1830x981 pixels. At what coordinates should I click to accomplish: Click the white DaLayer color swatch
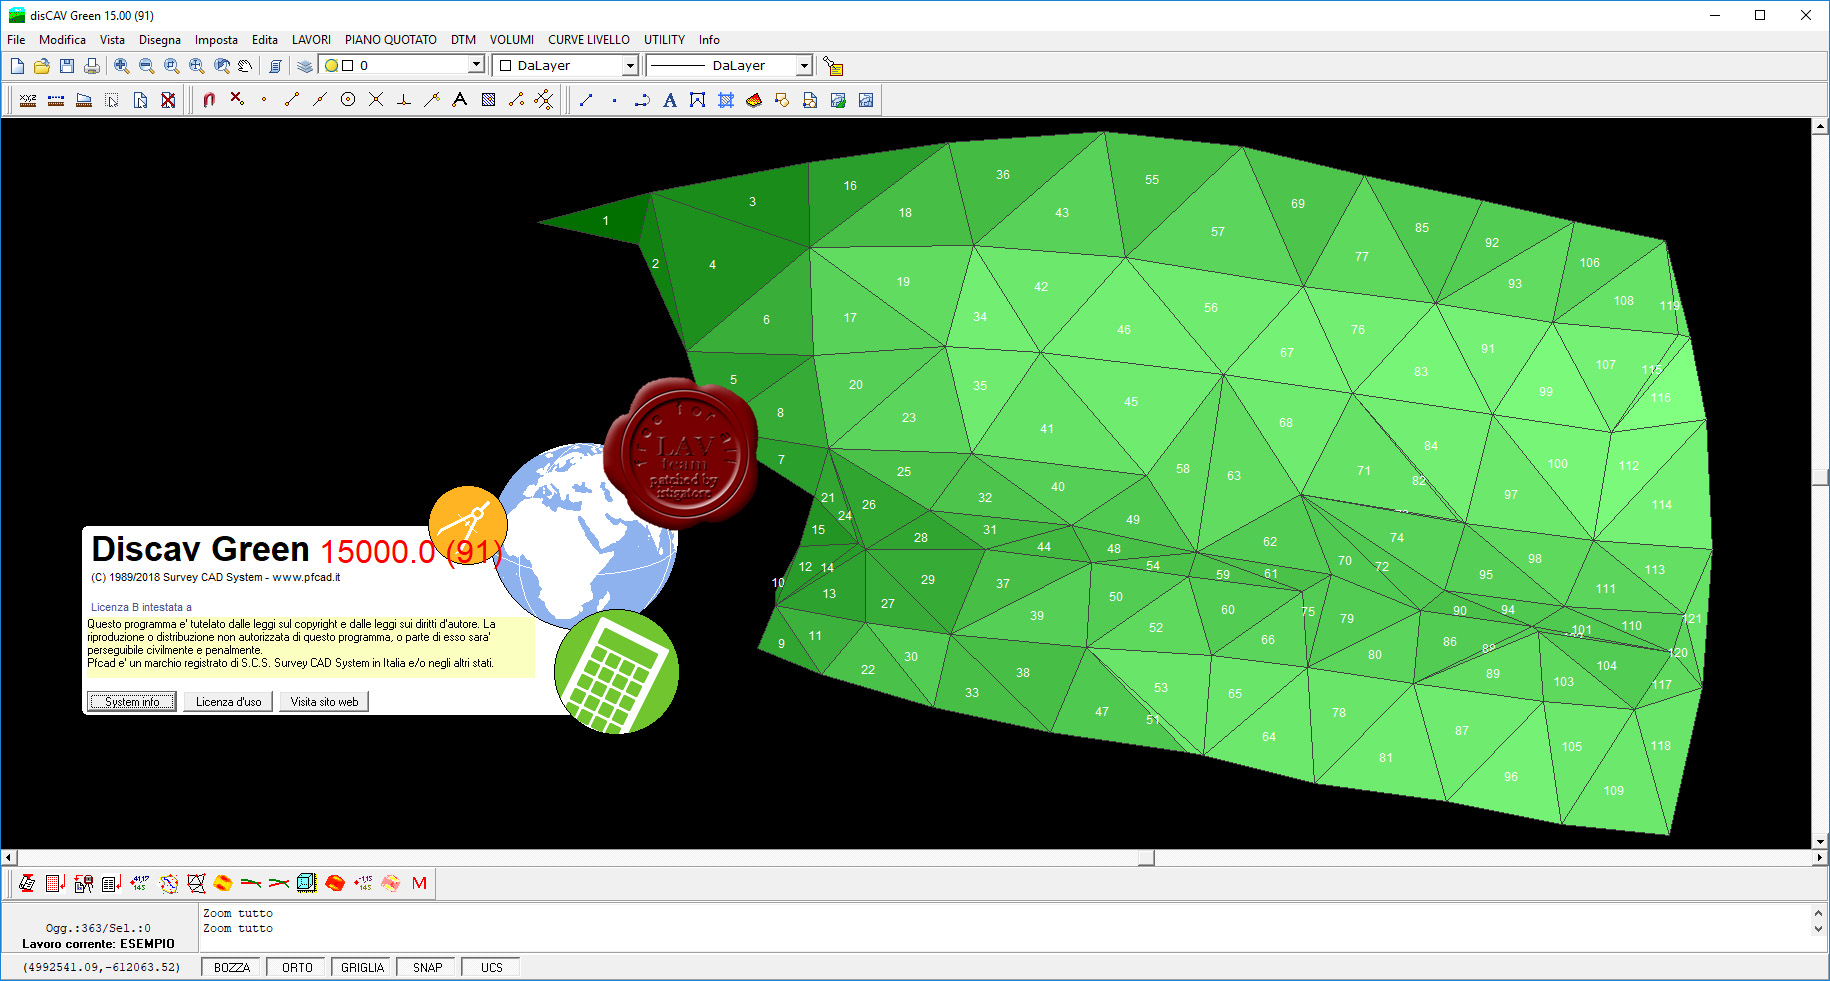pyautogui.click(x=506, y=66)
